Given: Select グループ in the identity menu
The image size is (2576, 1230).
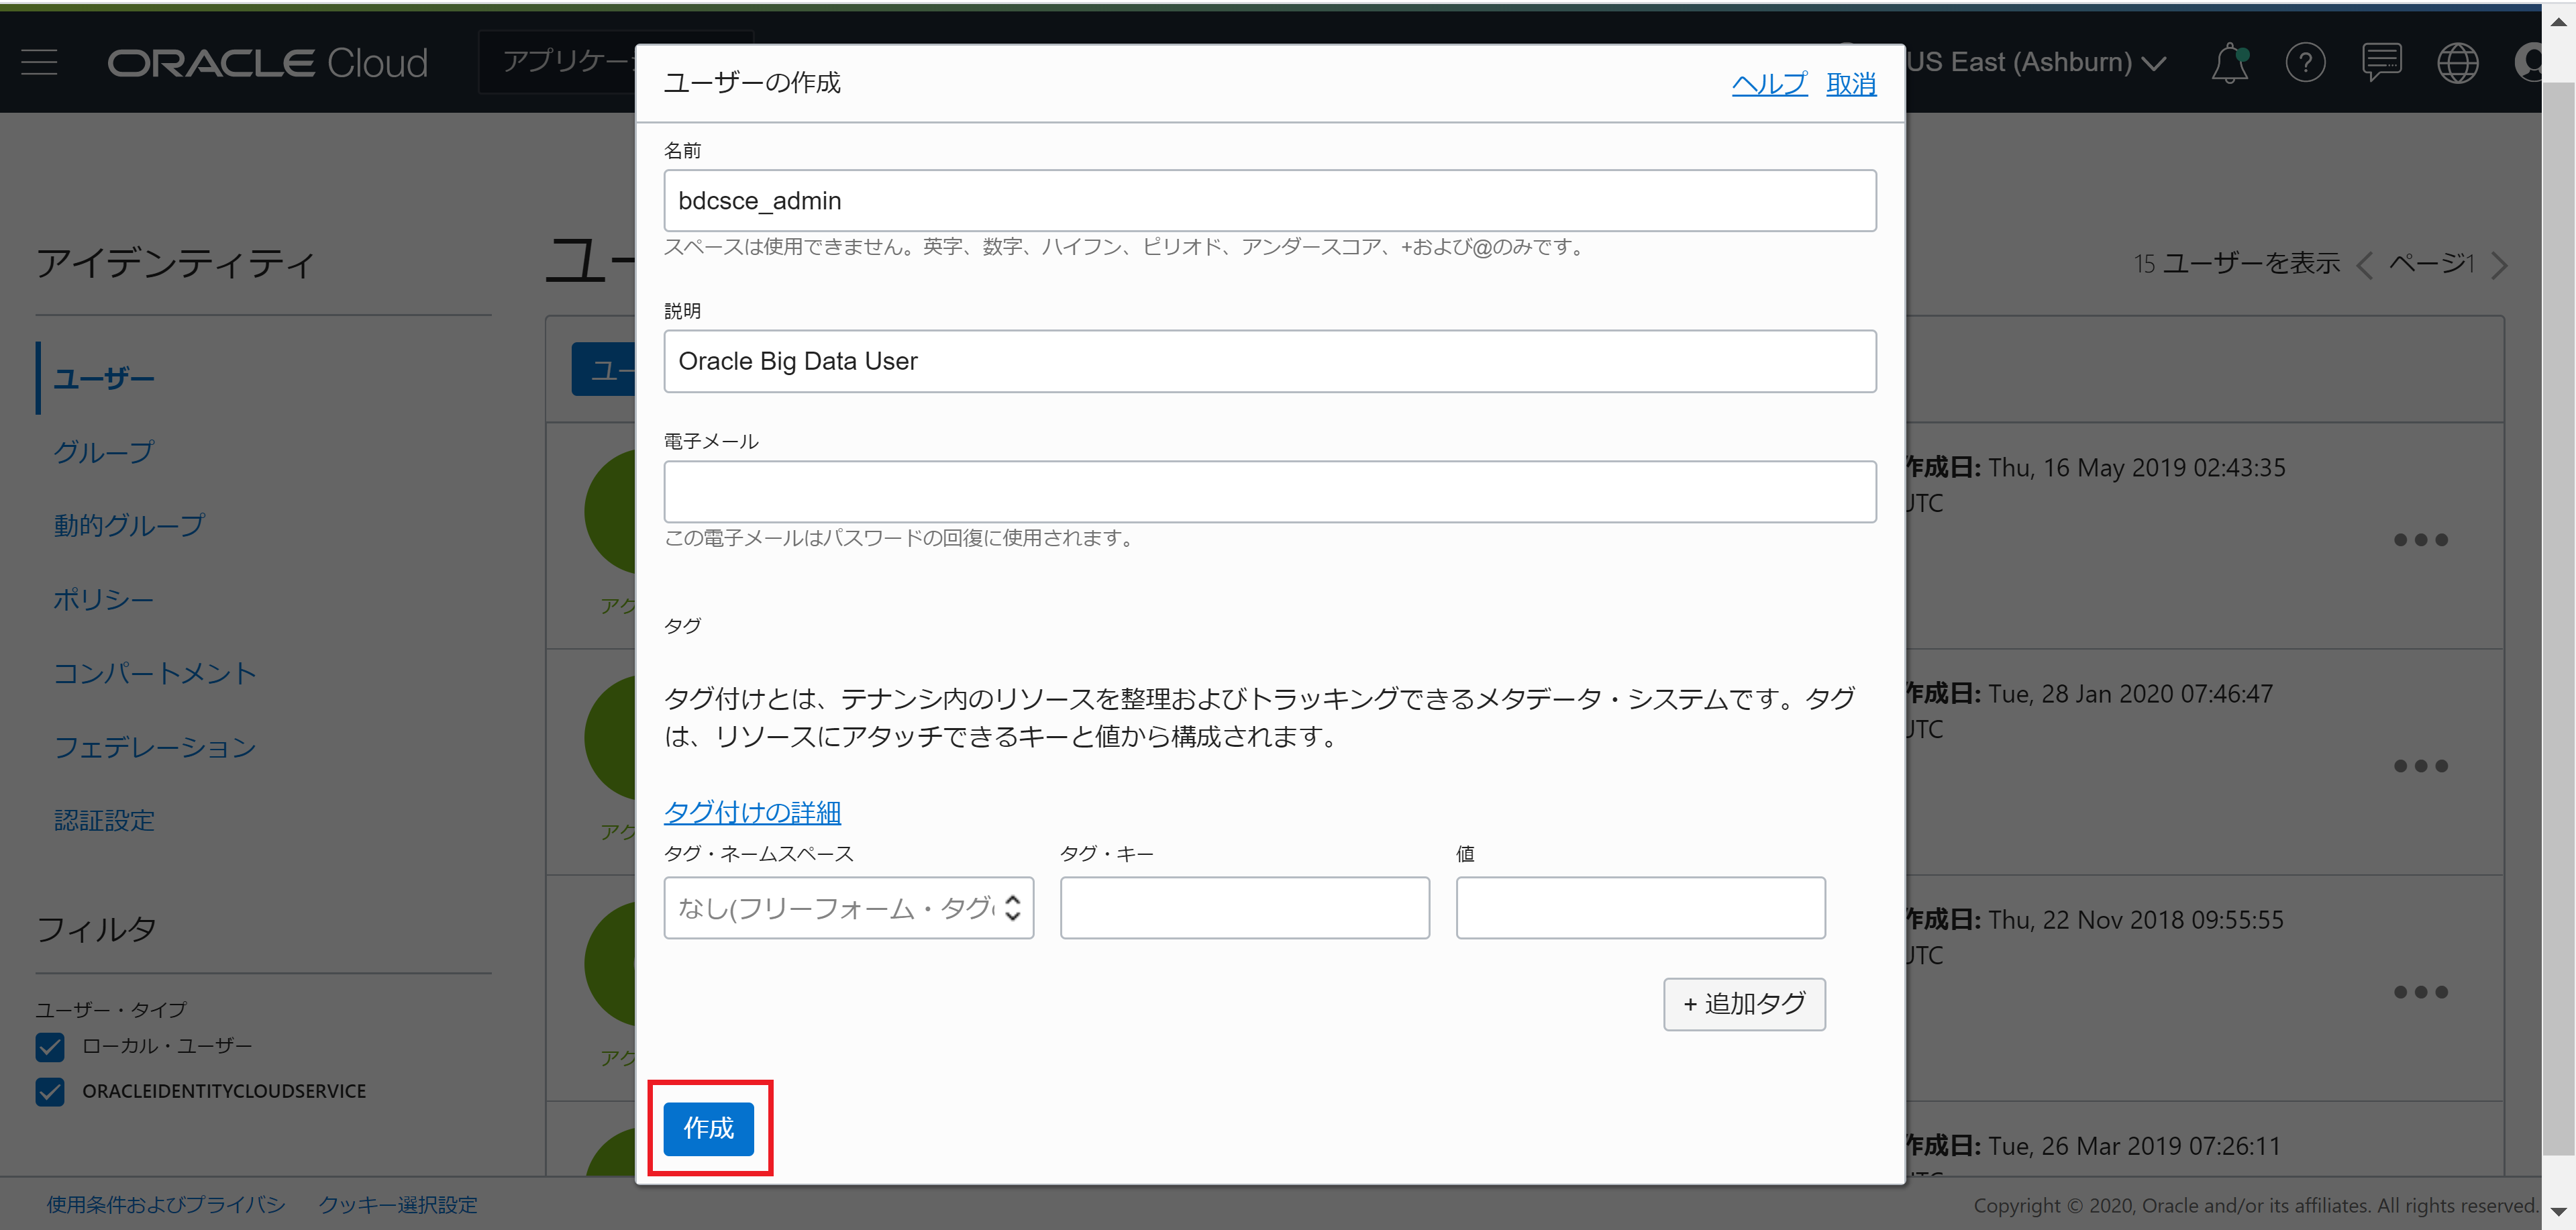Looking at the screenshot, I should pos(104,452).
